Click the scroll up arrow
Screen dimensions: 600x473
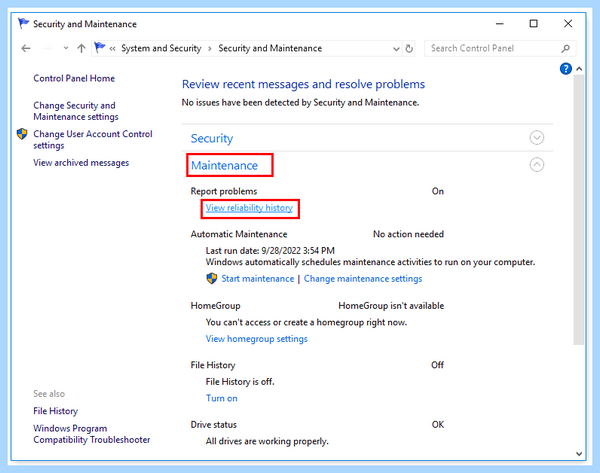point(579,69)
